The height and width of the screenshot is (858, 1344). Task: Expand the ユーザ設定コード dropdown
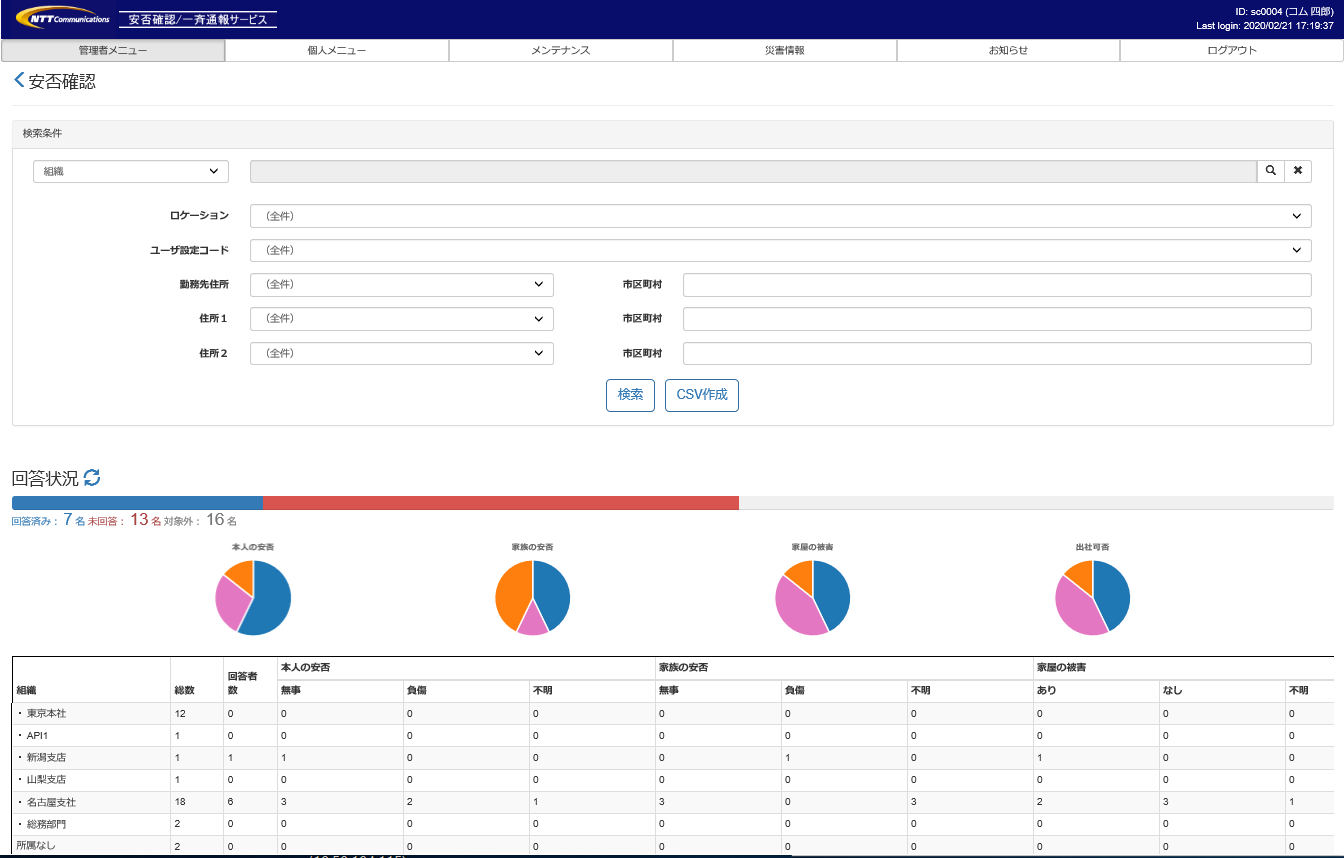(x=780, y=250)
